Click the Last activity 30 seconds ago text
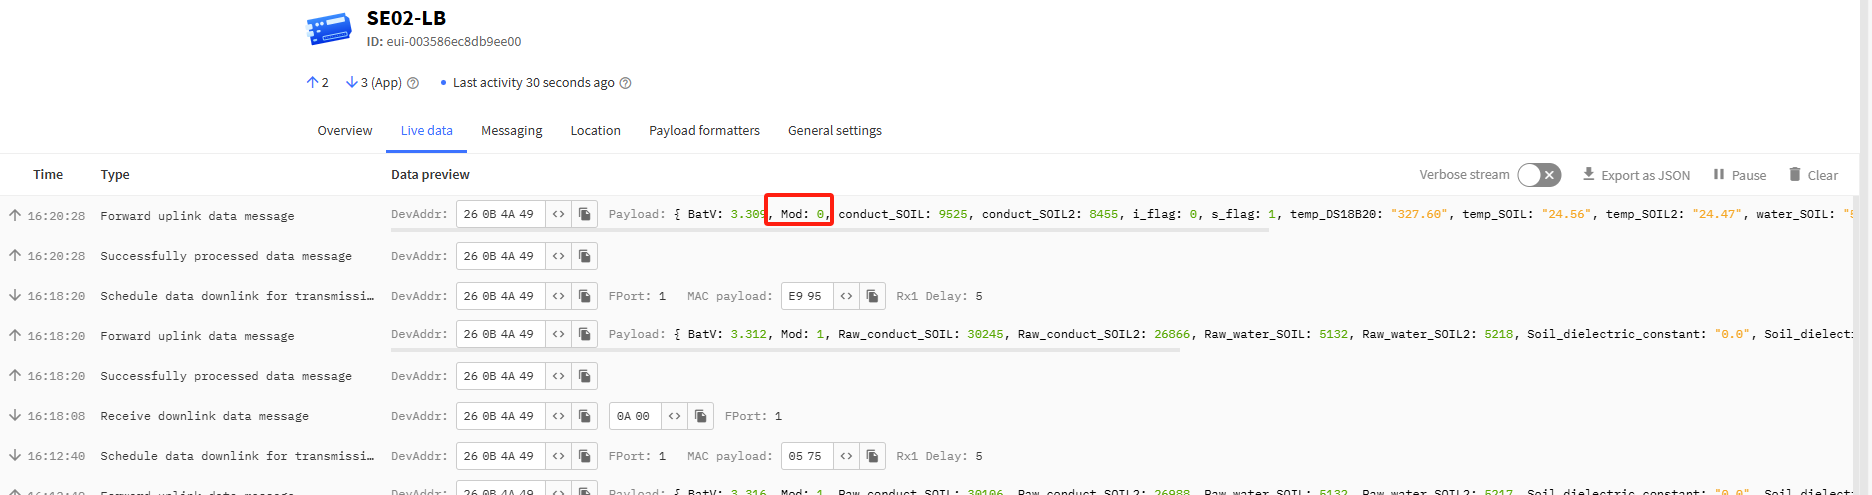The height and width of the screenshot is (495, 1872). (x=534, y=83)
